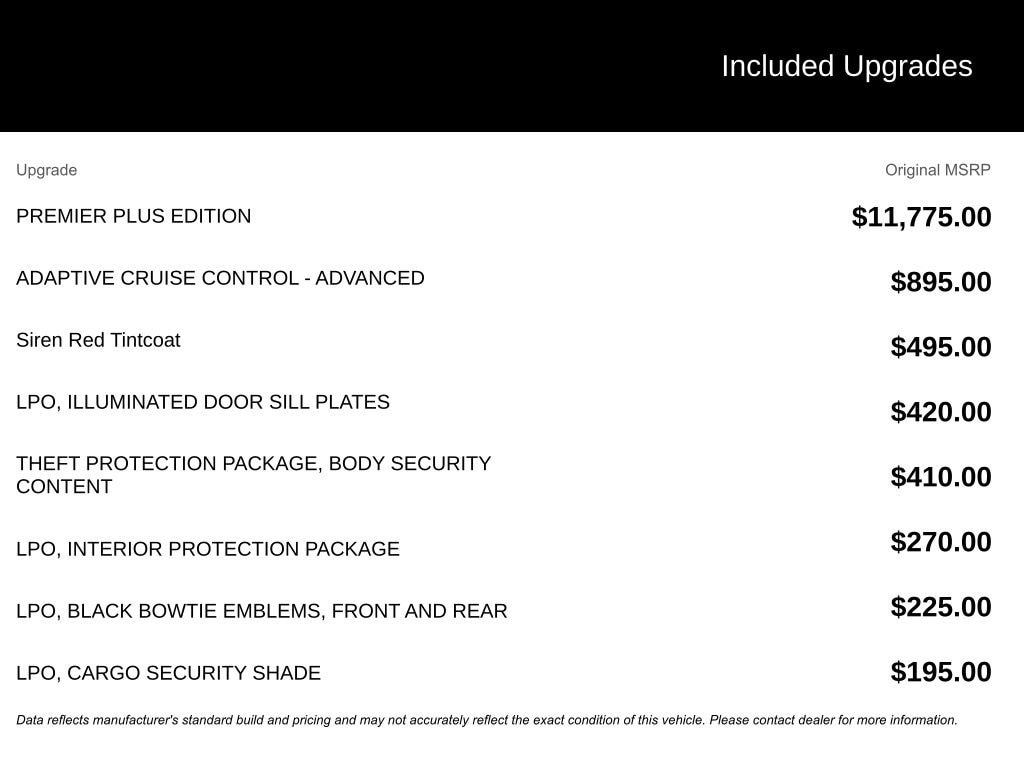This screenshot has width=1024, height=768.
Task: Select LPO, BLACK BOWTIE EMBLEMS upgrade
Action: 262,611
